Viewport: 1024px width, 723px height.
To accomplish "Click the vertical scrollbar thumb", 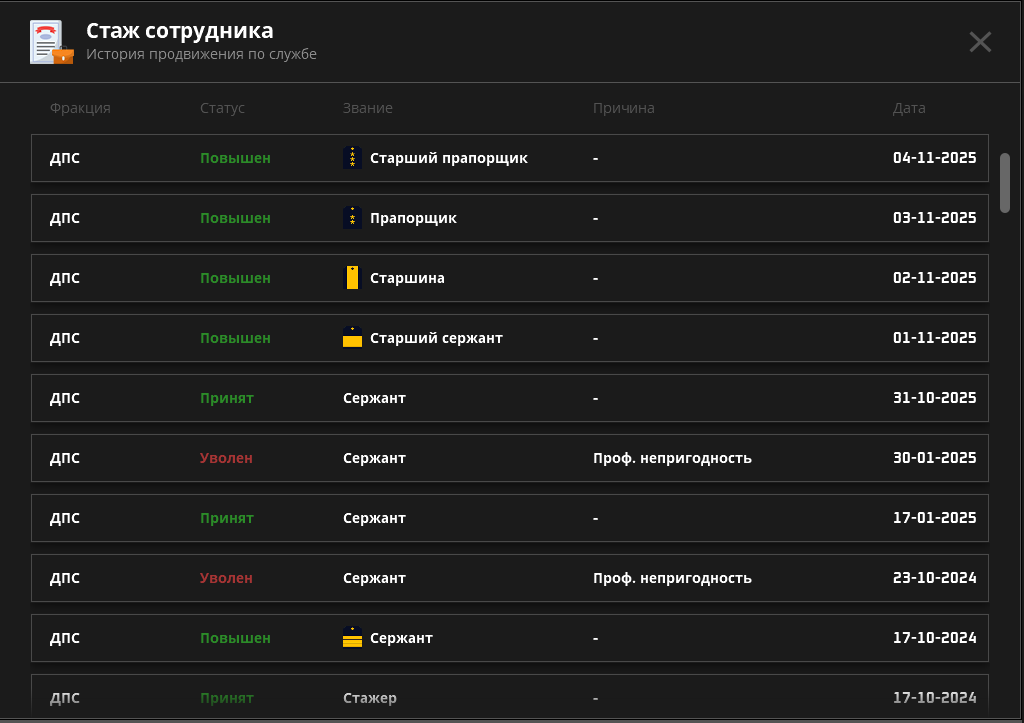I will click(x=1005, y=182).
